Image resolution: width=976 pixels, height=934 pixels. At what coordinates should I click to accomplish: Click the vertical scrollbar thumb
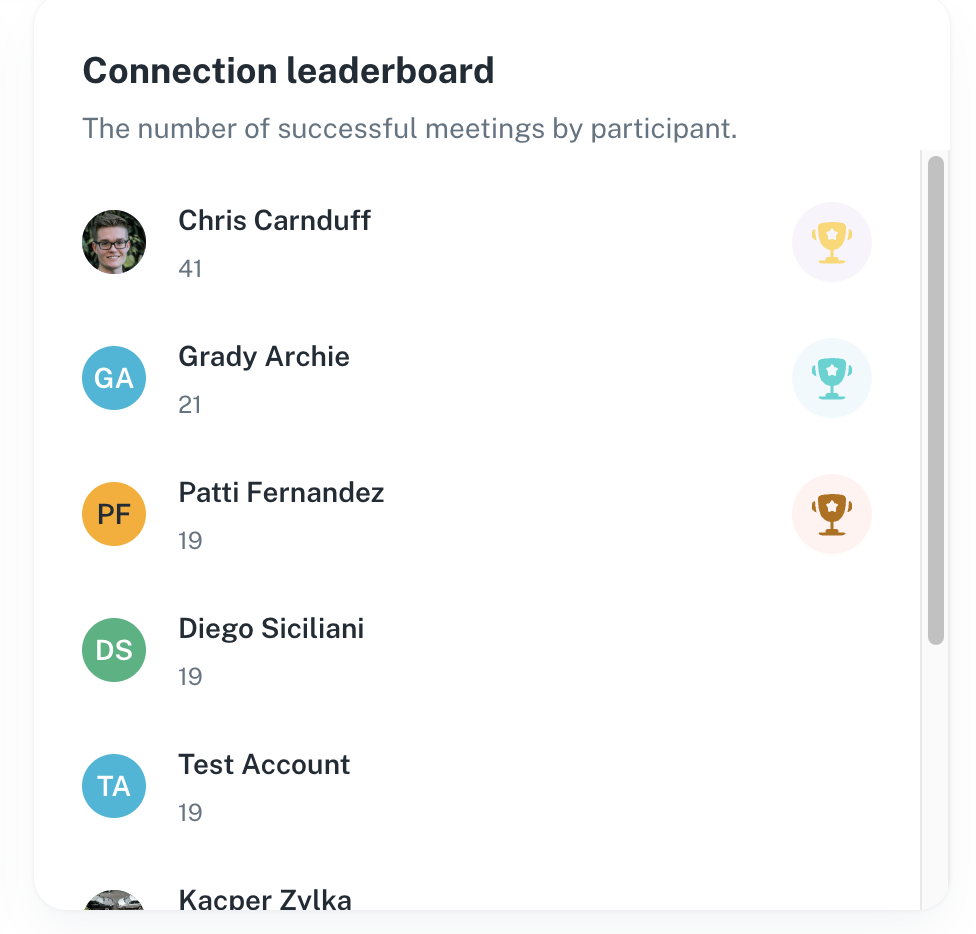pos(935,400)
